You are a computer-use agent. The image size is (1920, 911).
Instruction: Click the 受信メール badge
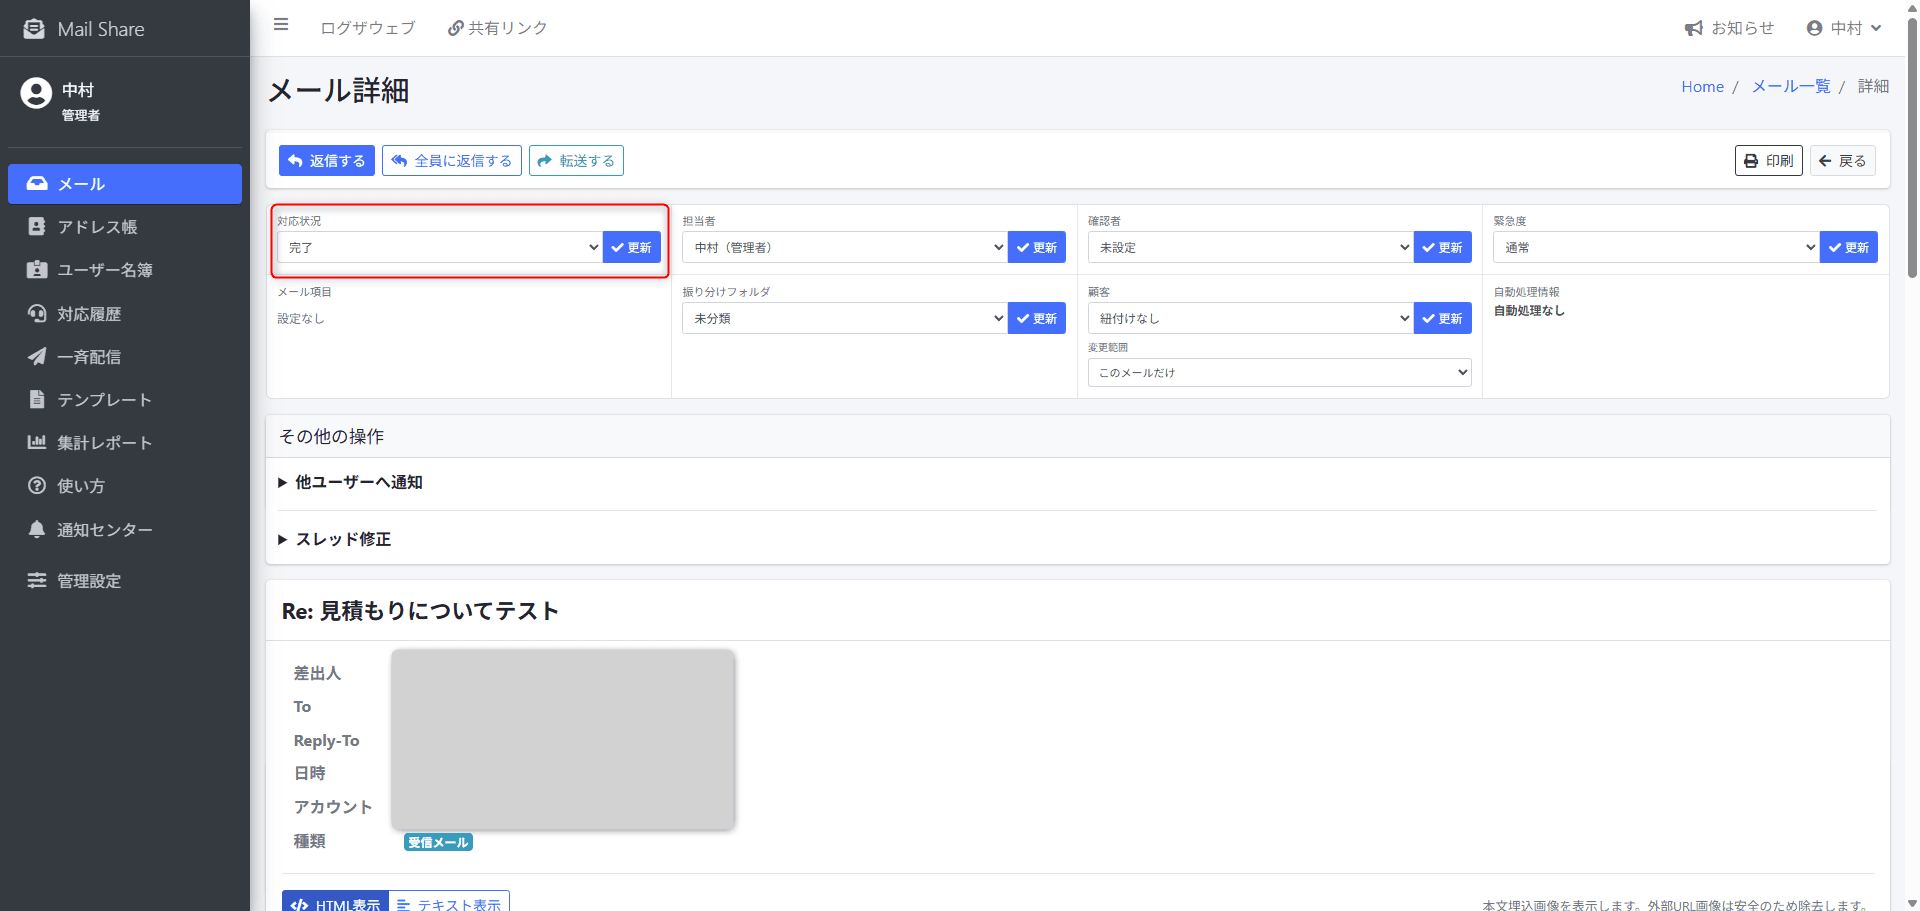point(438,842)
